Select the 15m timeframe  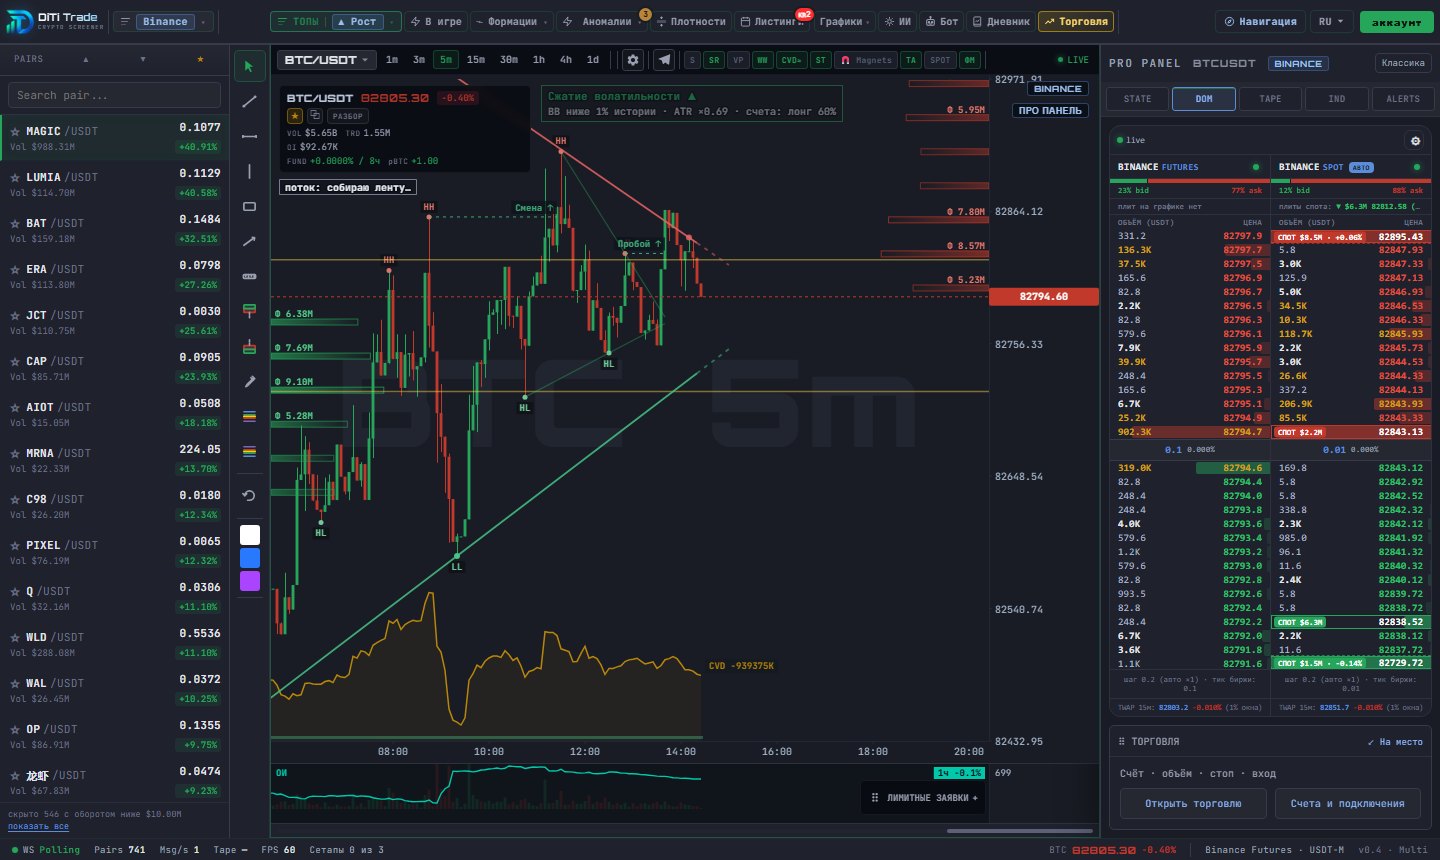[x=476, y=60]
